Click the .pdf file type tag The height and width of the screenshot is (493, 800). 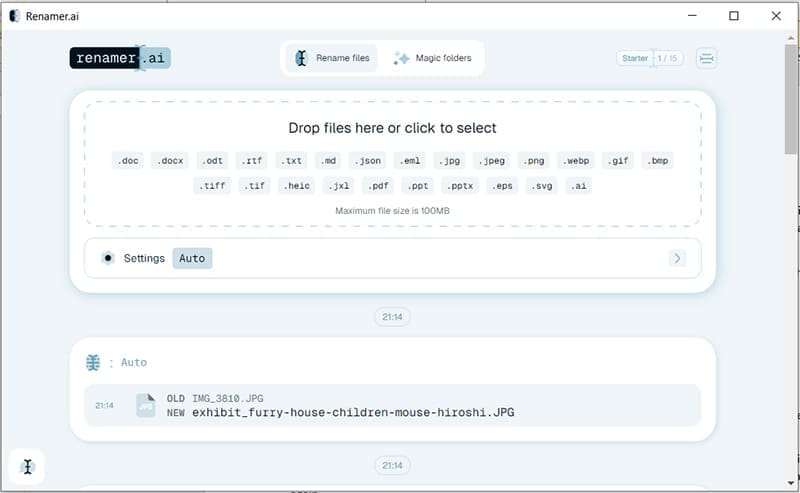pyautogui.click(x=378, y=186)
